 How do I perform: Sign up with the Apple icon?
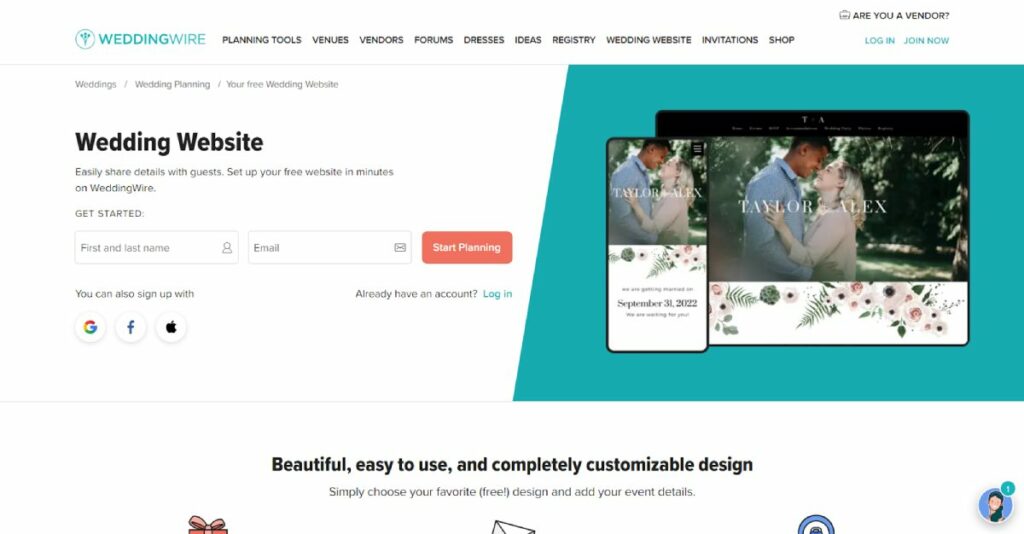(171, 327)
